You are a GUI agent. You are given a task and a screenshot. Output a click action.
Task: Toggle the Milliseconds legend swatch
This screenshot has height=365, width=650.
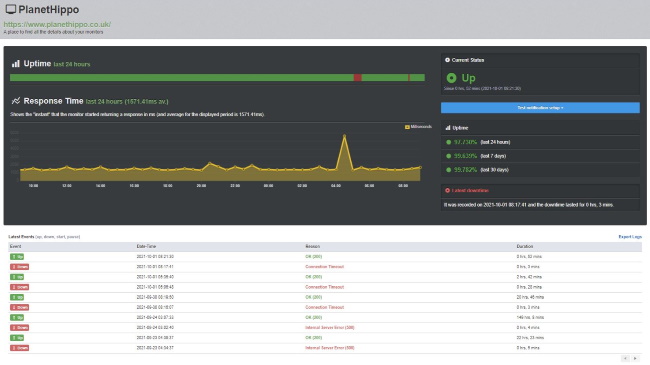tap(407, 127)
